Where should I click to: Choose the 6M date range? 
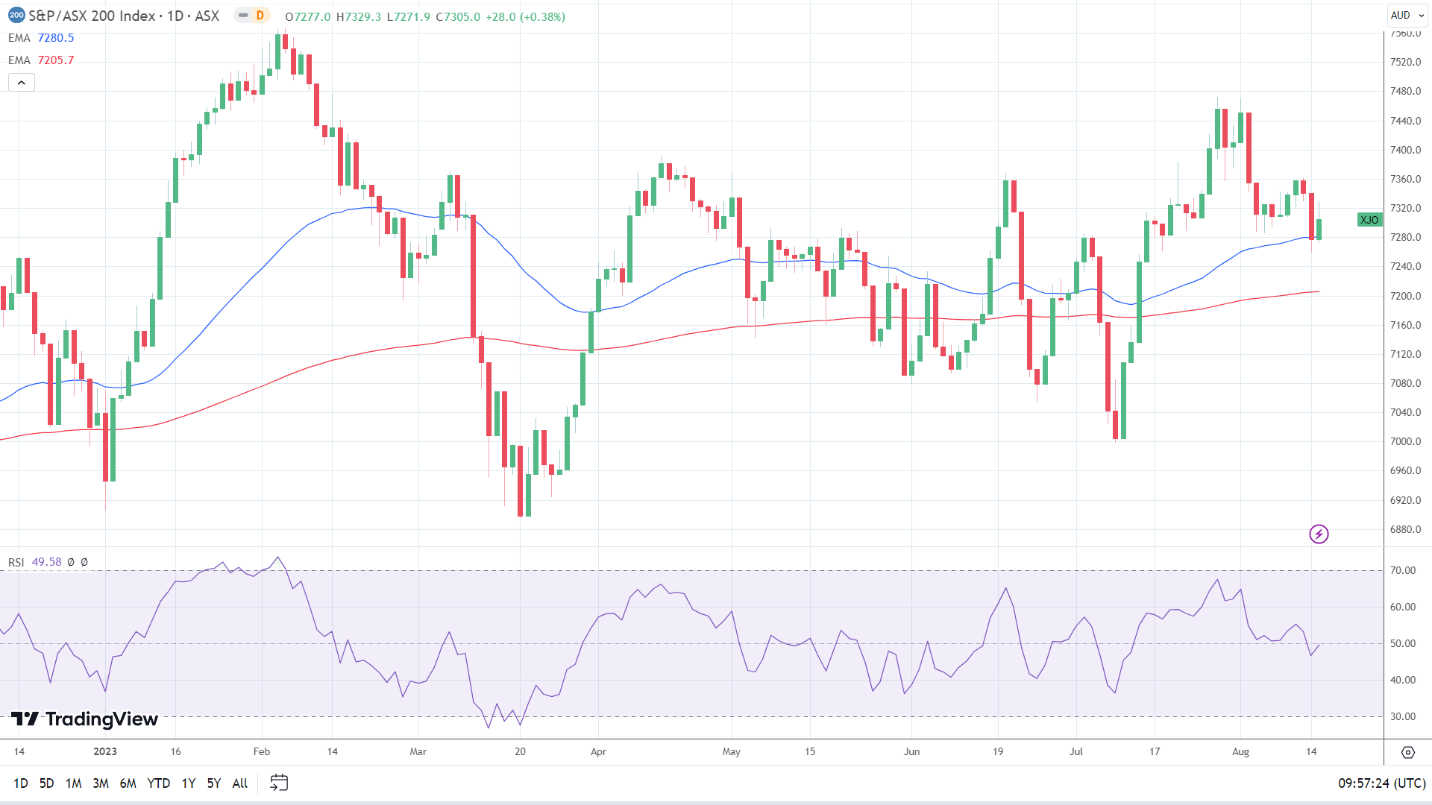[x=128, y=783]
